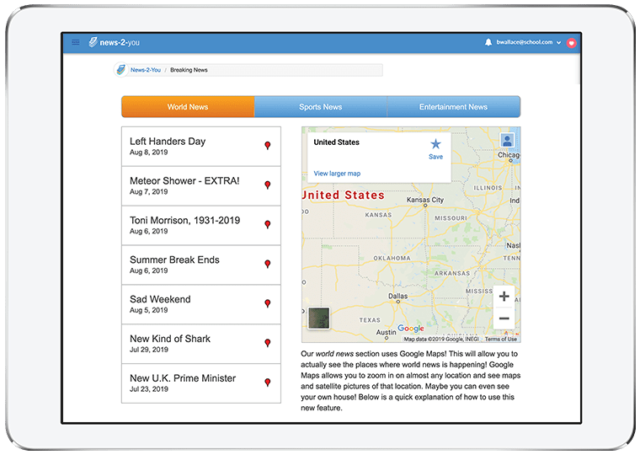The width and height of the screenshot is (640, 455).
Task: Click the map account profile icon
Action: tap(508, 140)
